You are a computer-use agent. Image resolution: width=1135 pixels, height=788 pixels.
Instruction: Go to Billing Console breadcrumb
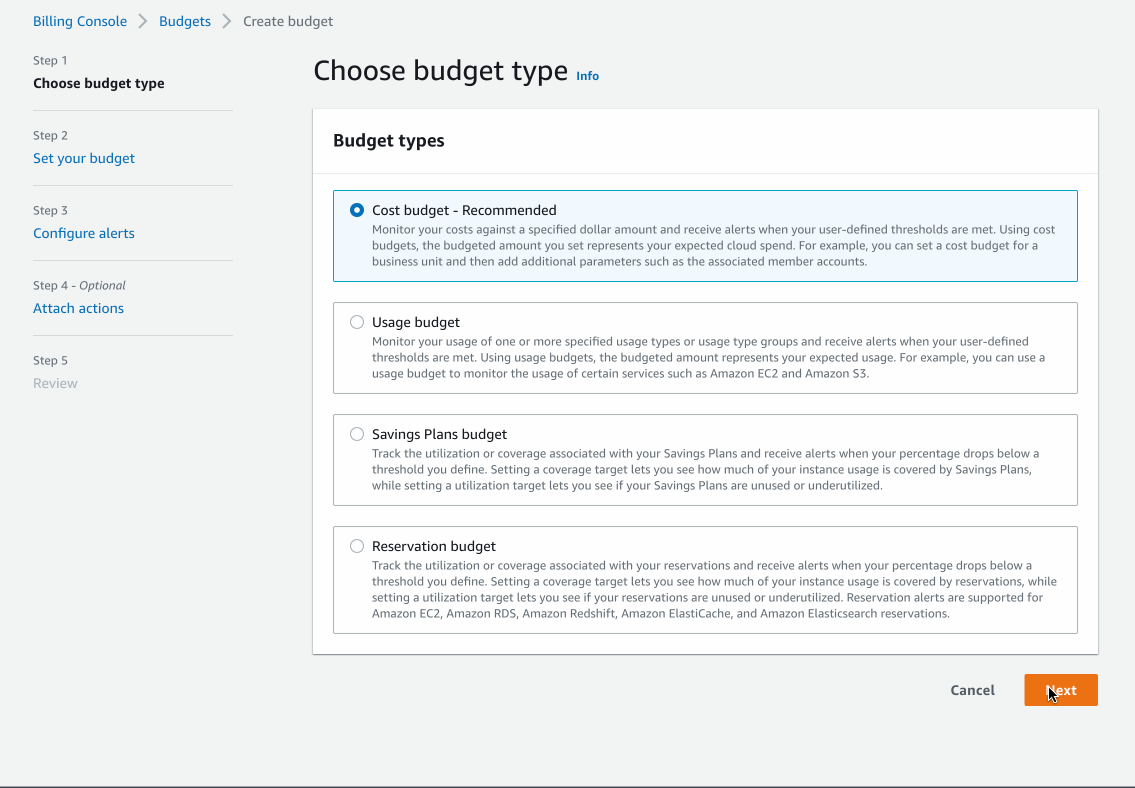[x=80, y=22]
